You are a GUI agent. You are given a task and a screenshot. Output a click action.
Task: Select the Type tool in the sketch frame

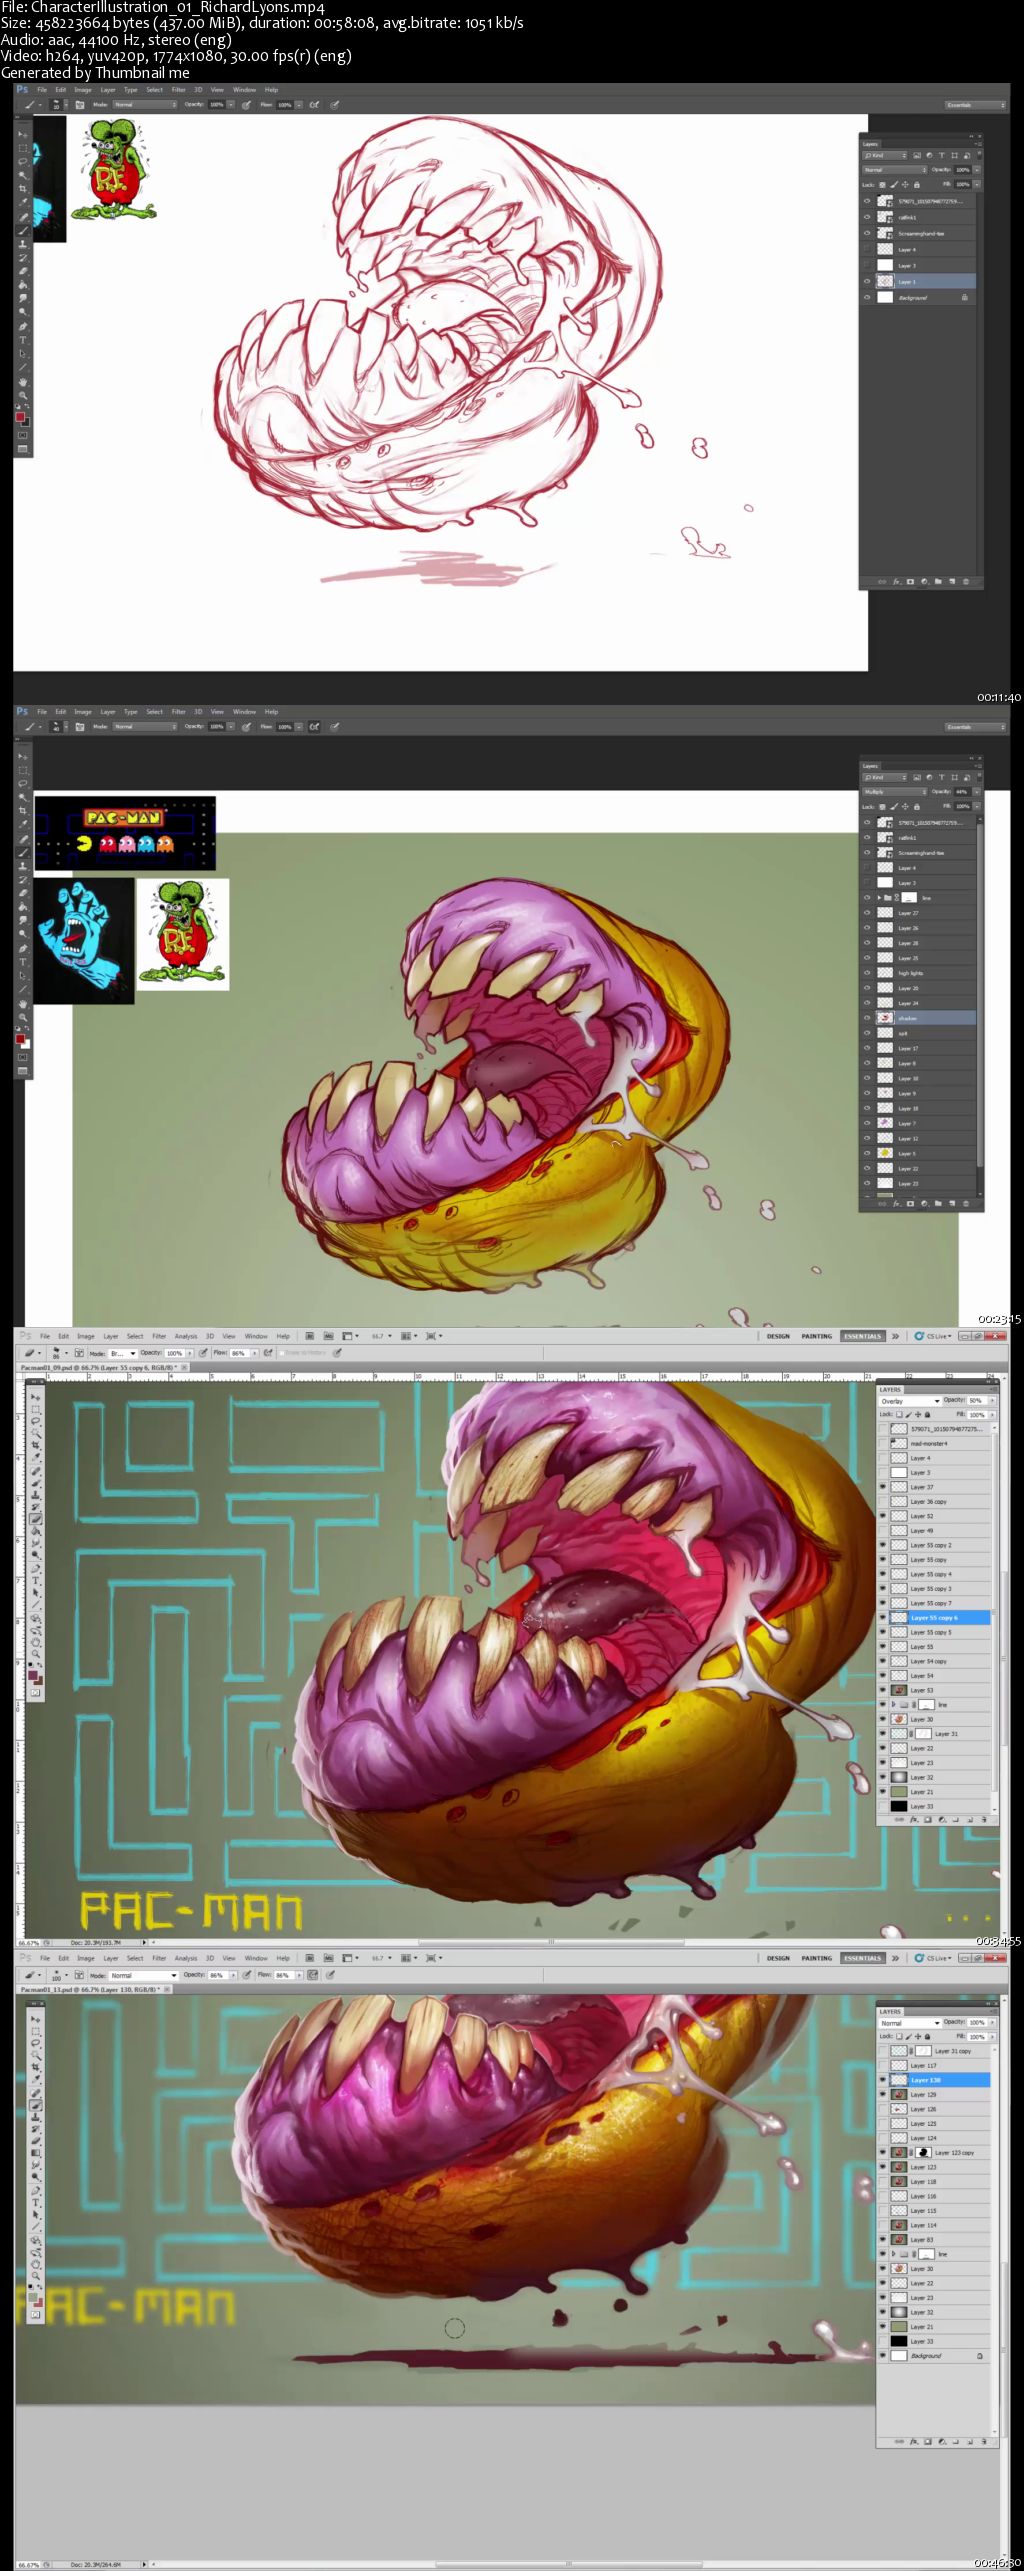click(x=22, y=340)
